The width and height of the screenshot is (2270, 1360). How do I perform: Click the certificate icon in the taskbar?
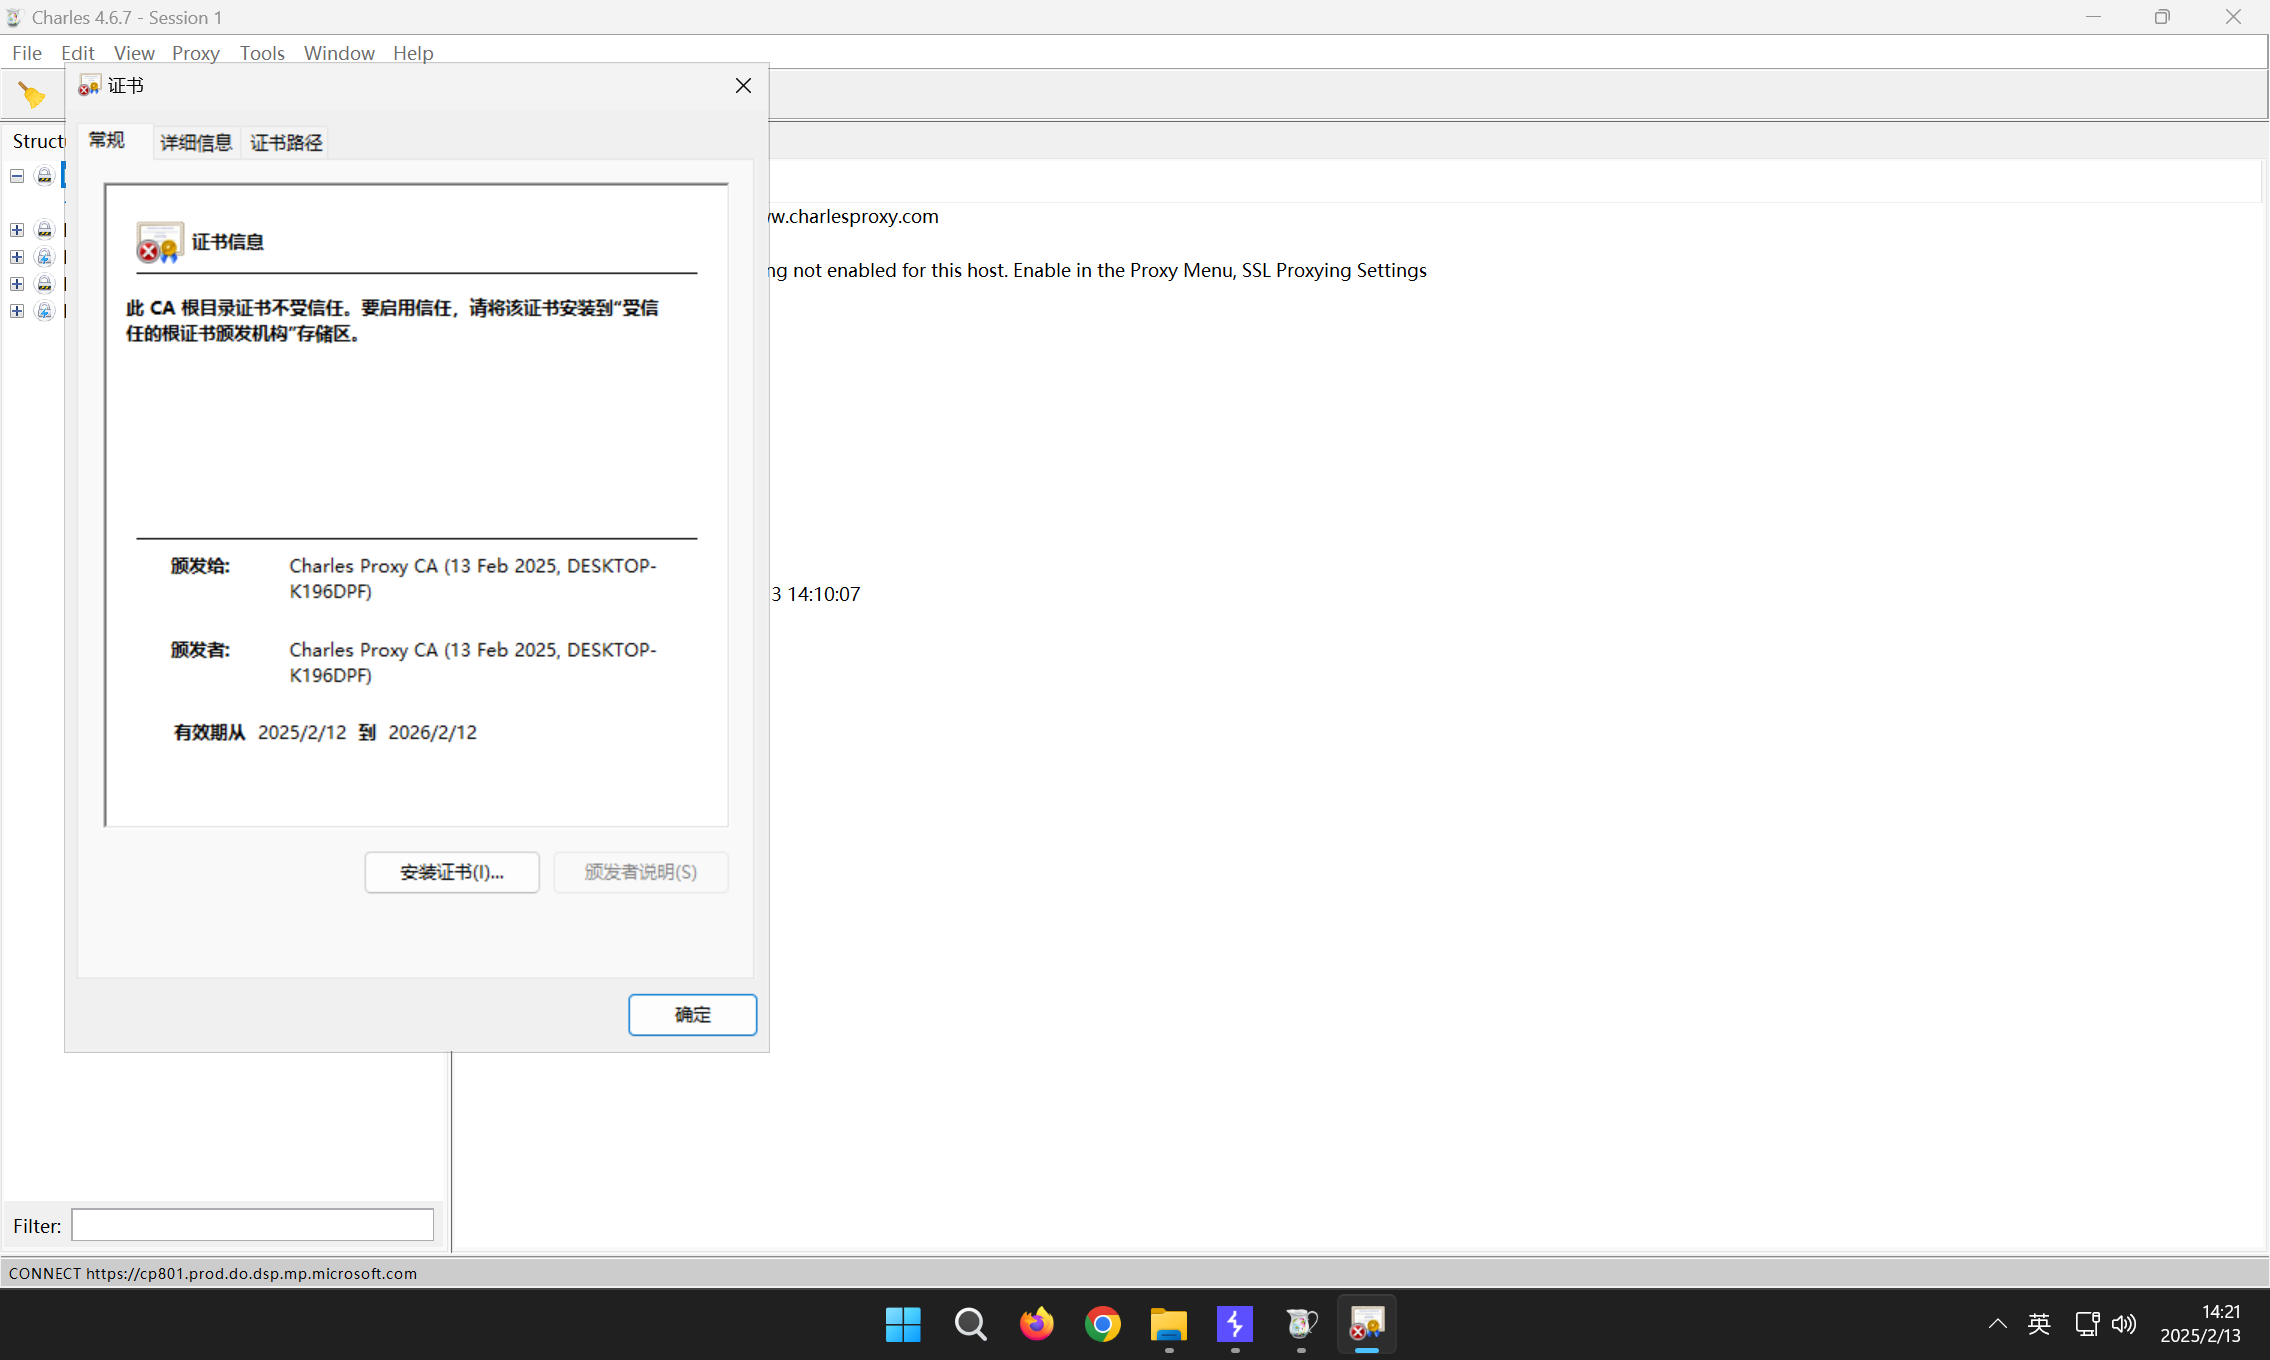click(x=1366, y=1324)
